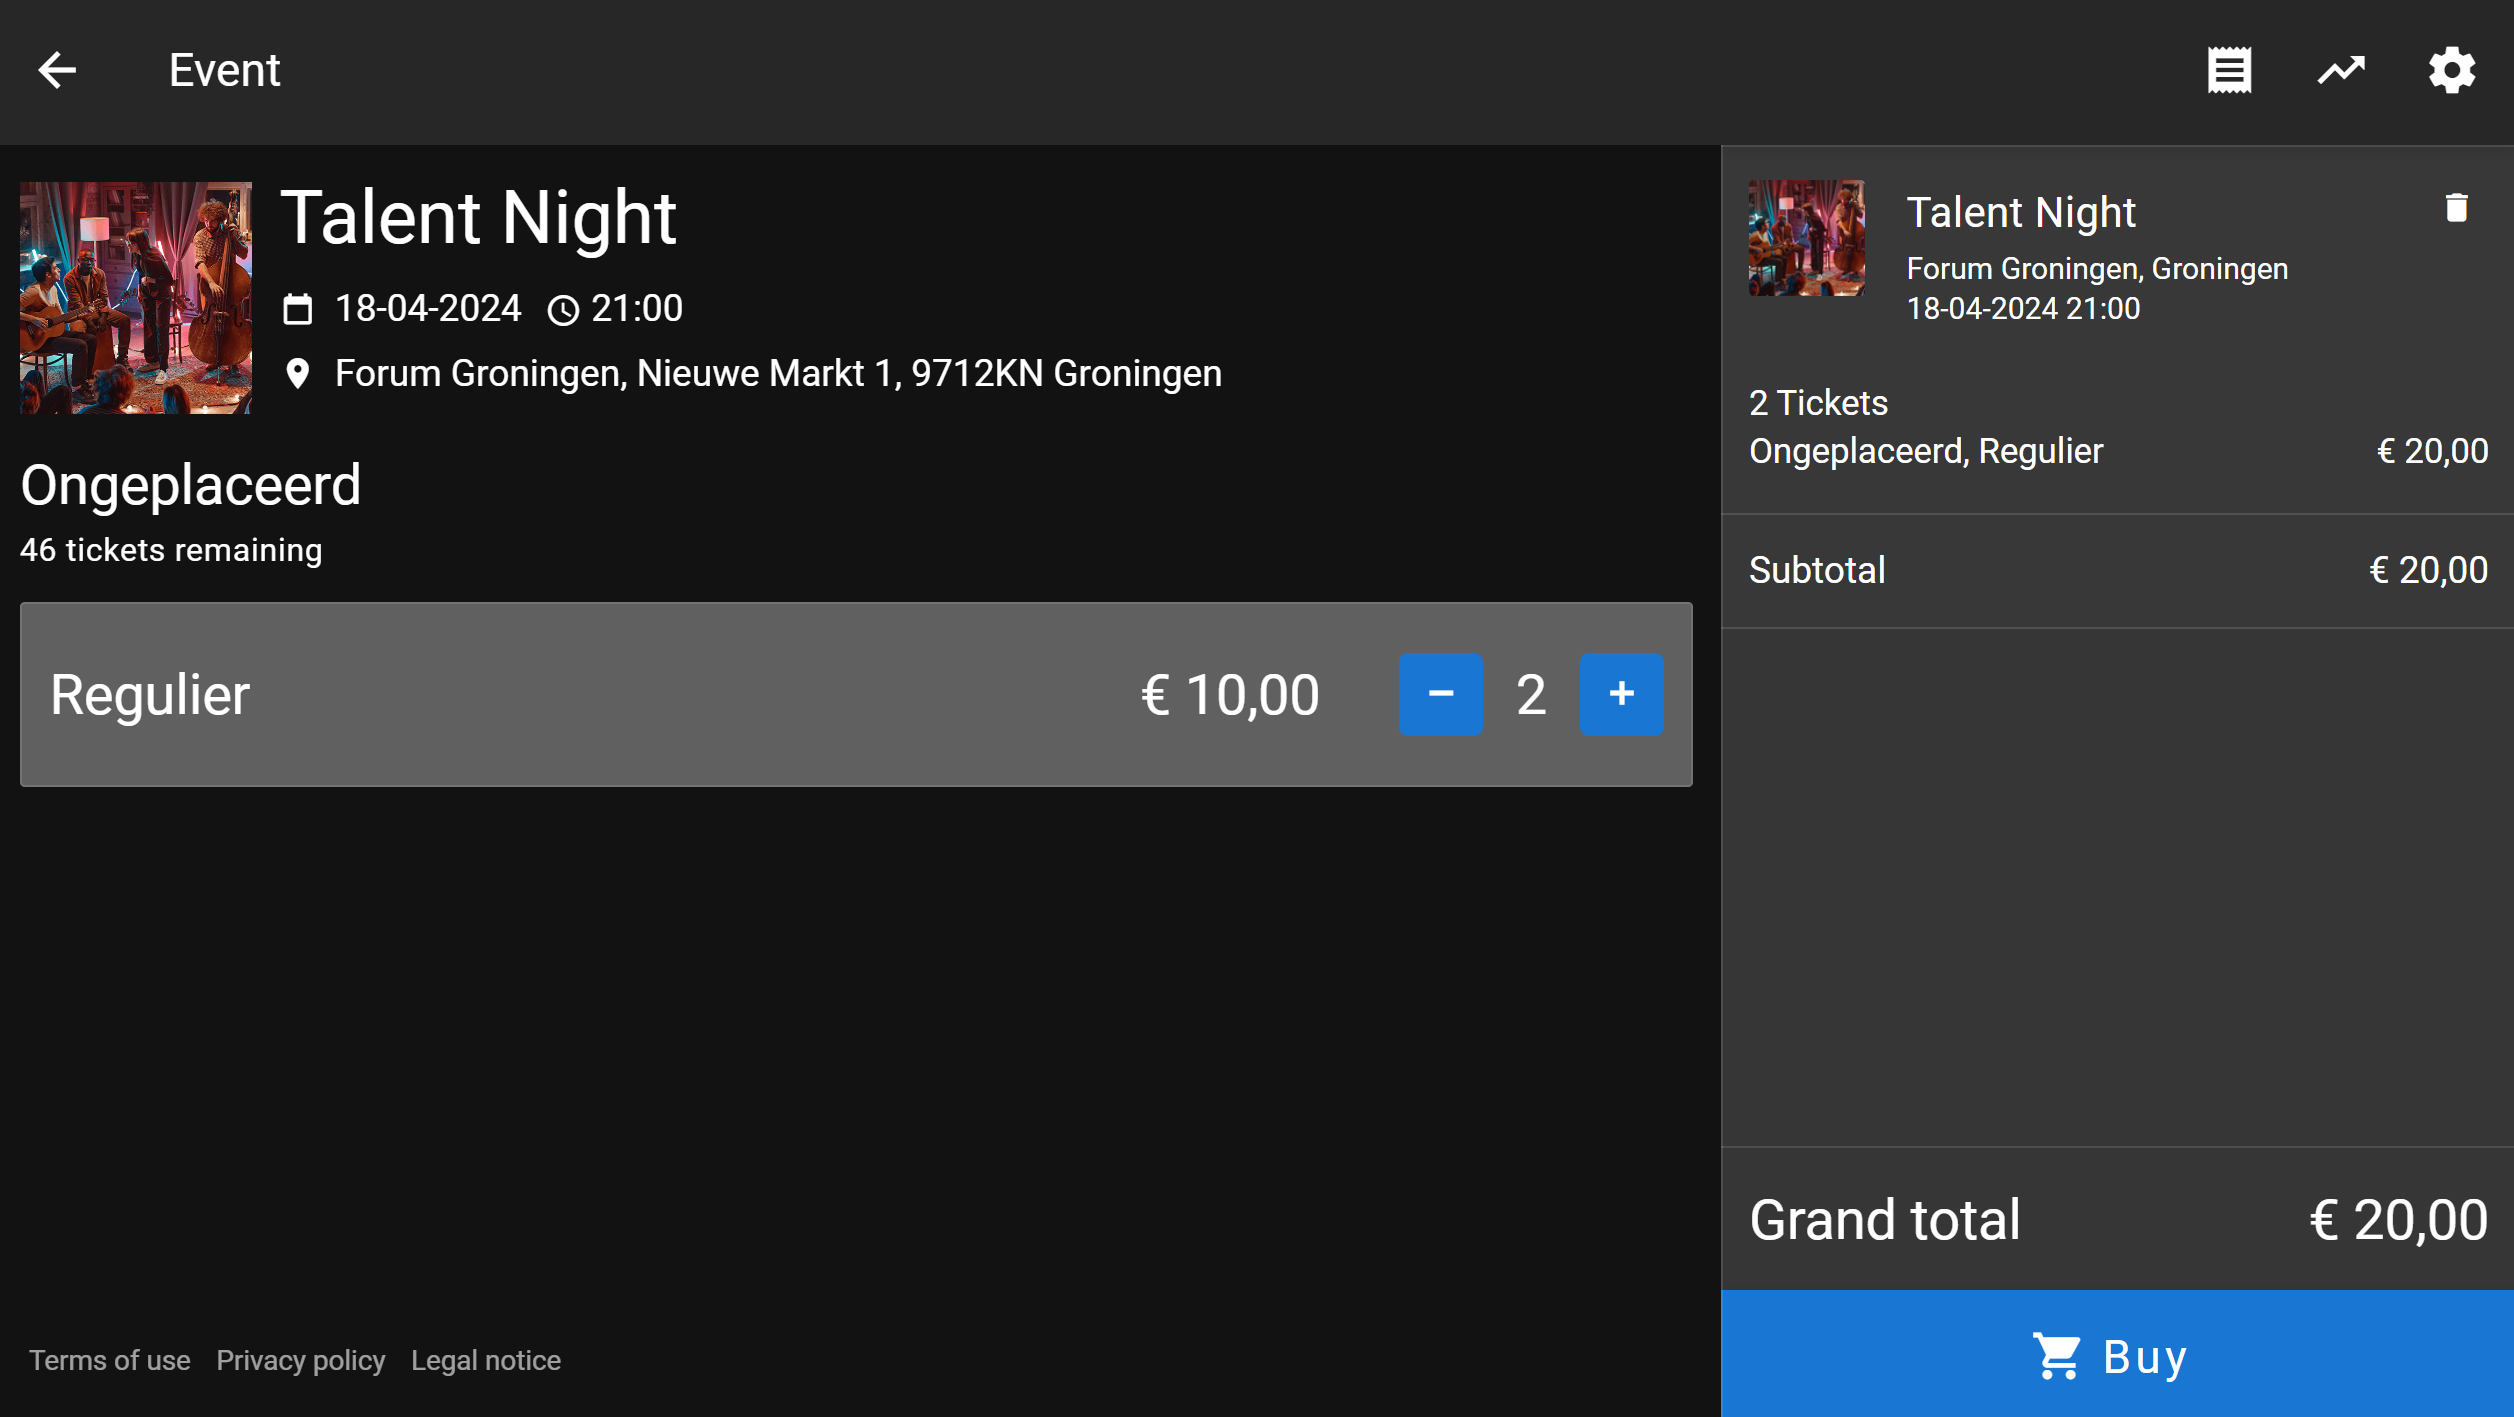Viewport: 2514px width, 1417px height.
Task: Click the Ongeplaceerd, Regulier cart line
Action: click(1926, 451)
